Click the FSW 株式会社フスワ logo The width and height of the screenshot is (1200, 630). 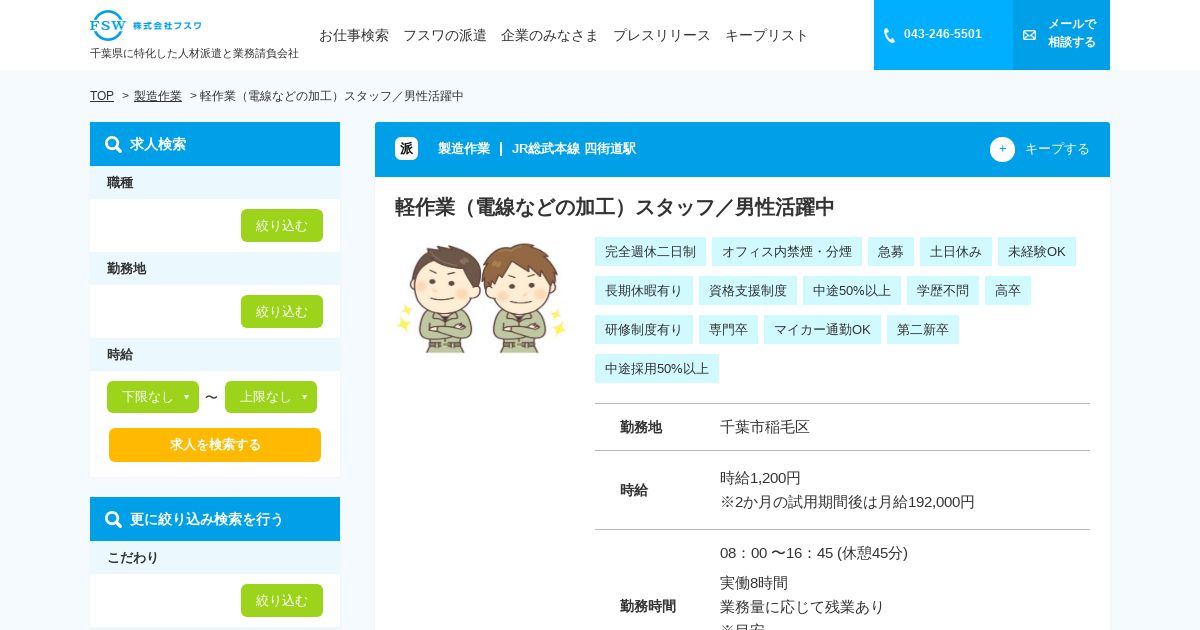[146, 25]
